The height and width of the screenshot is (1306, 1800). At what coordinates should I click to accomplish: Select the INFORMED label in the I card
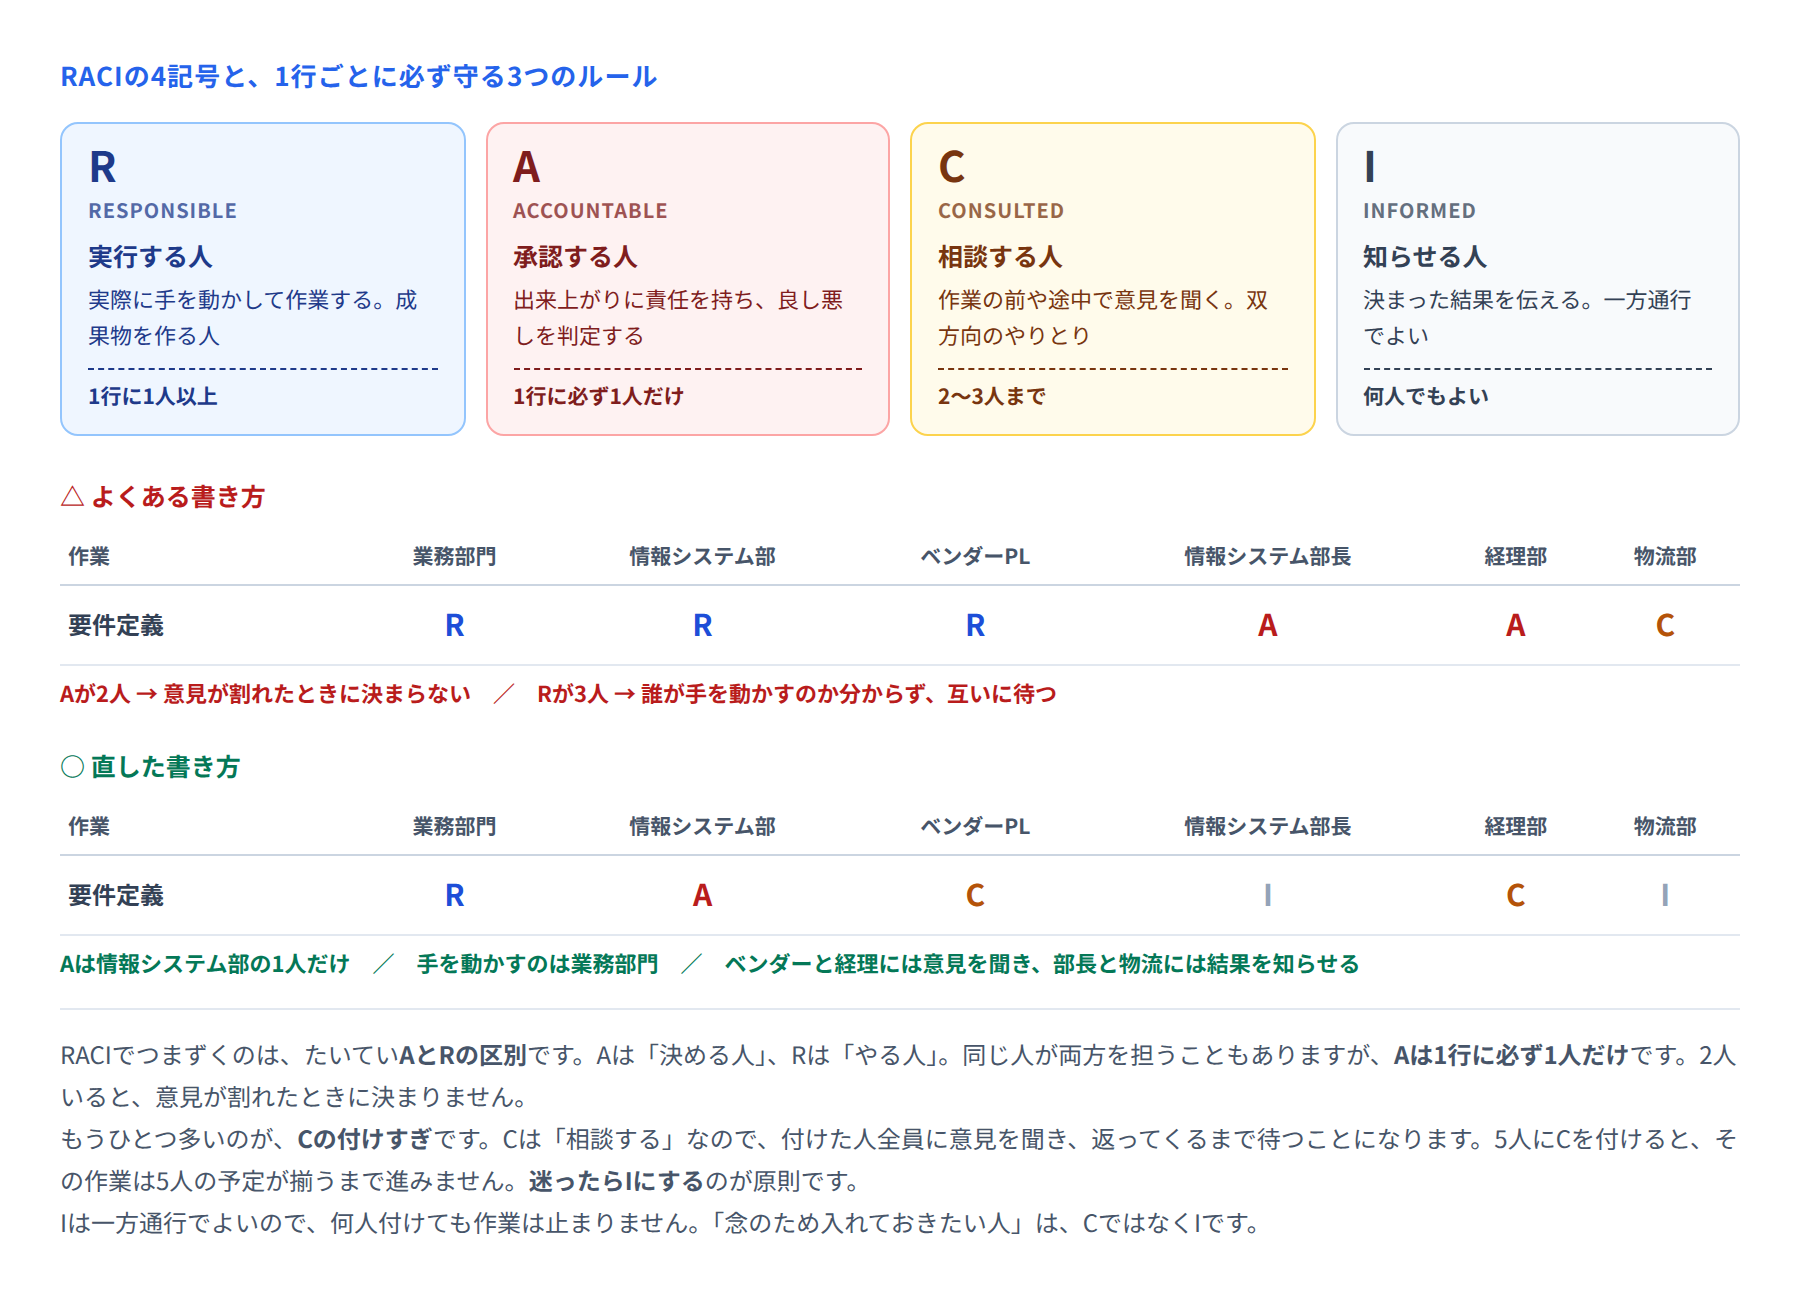click(1419, 211)
